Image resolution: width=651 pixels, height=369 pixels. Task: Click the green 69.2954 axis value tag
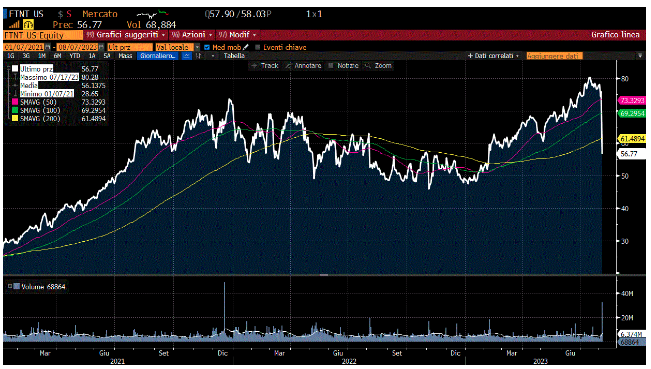632,113
